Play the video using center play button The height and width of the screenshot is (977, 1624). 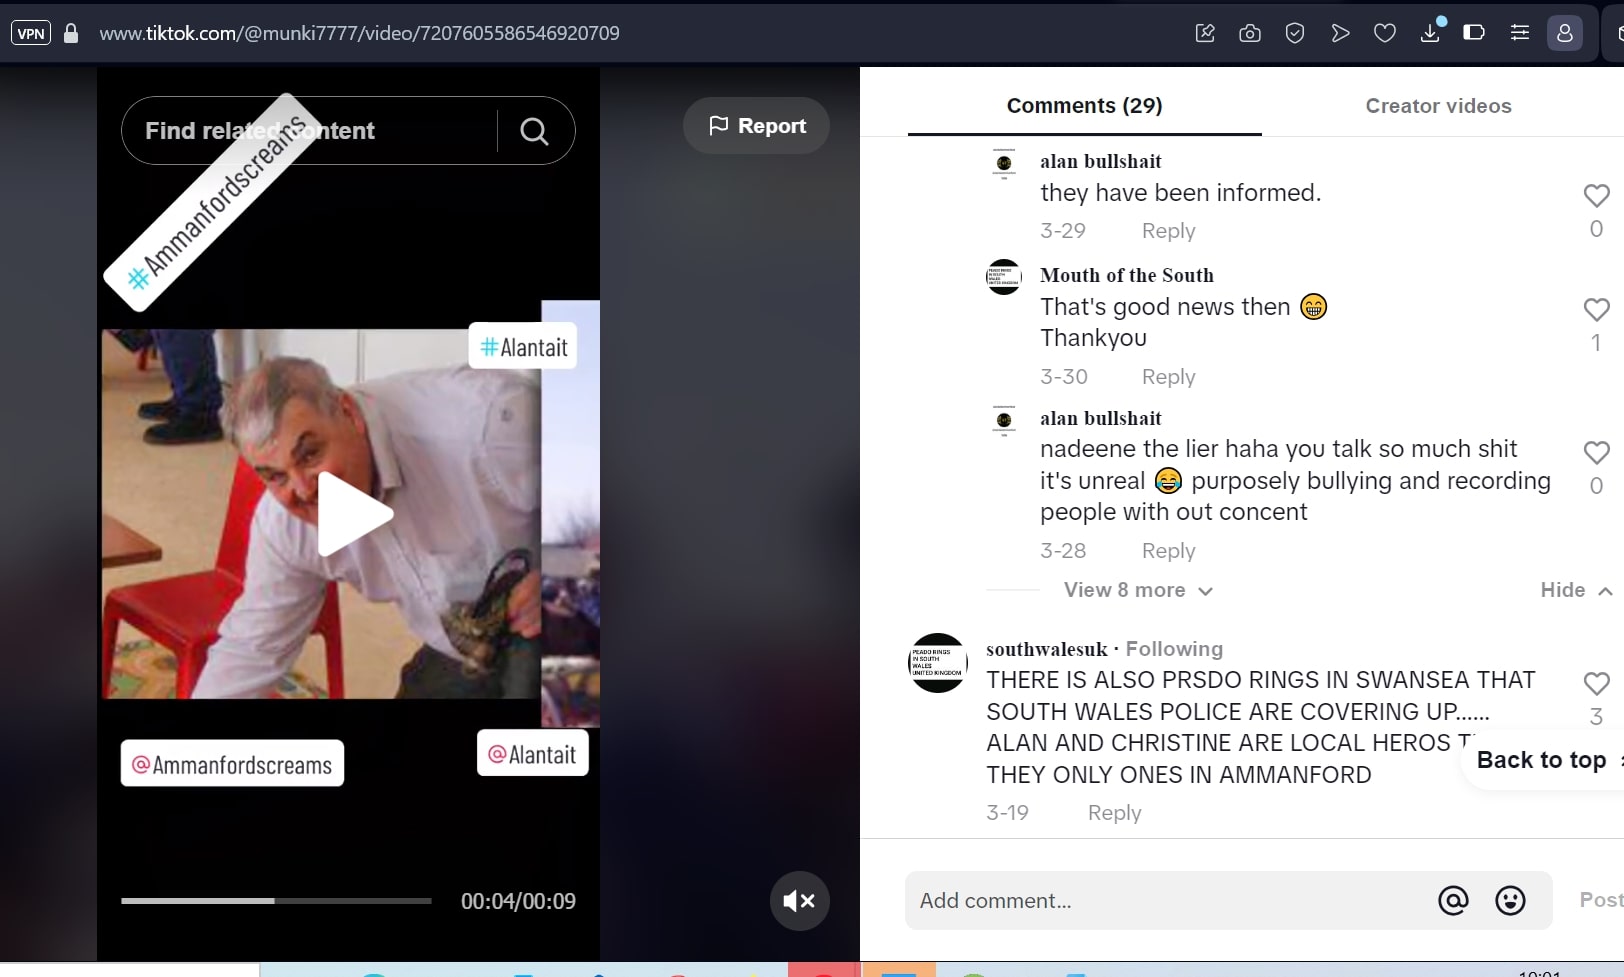[x=354, y=513]
